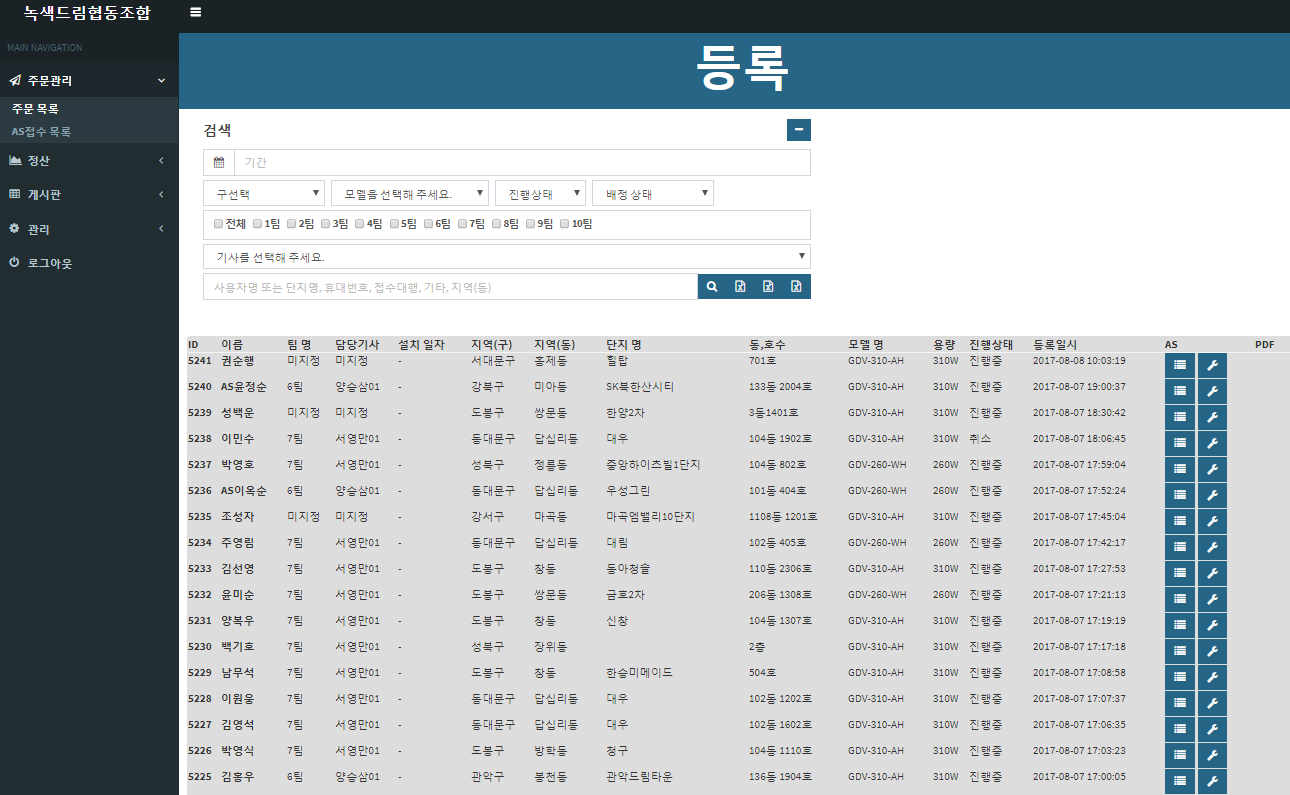The height and width of the screenshot is (795, 1290).
Task: Click the AS wrench icon for order 5236
Action: coord(1212,495)
